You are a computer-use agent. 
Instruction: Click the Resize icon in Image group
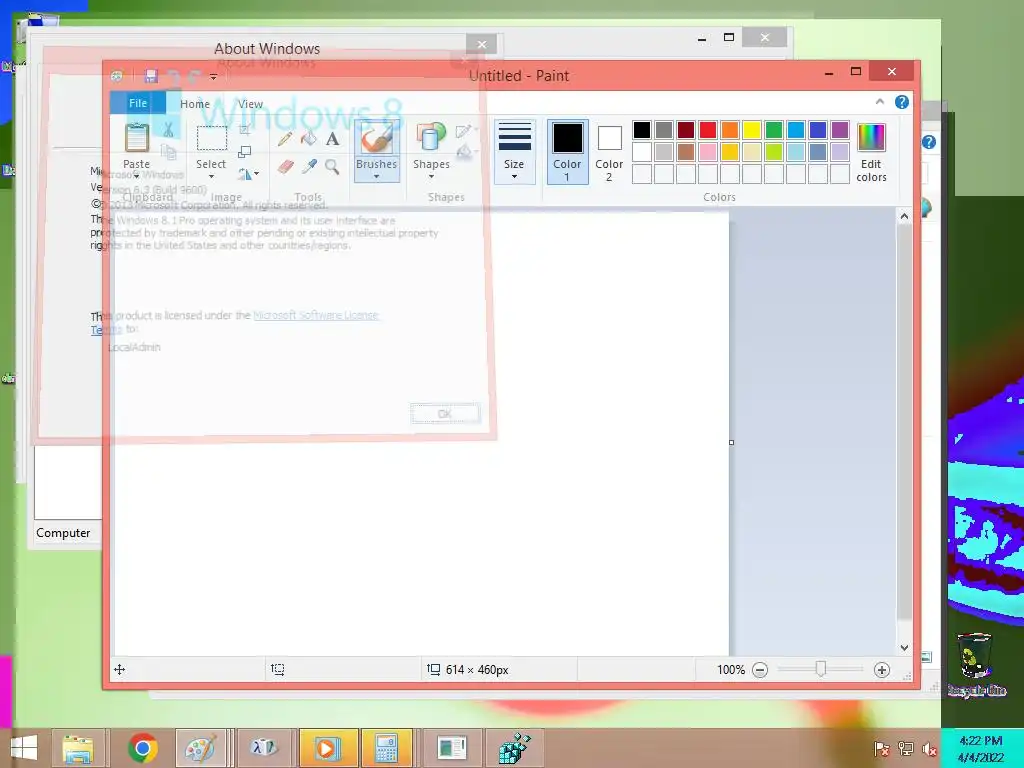coord(244,152)
